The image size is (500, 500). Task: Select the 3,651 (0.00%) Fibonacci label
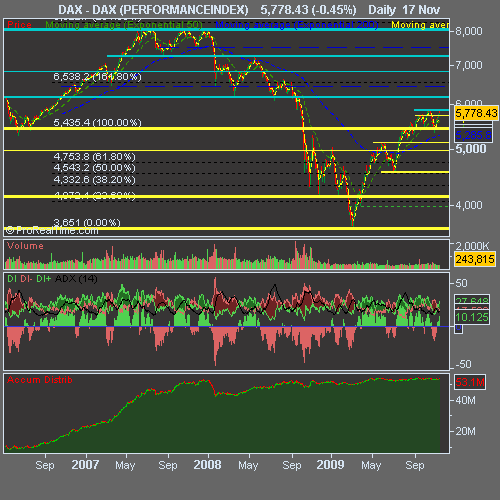87,222
